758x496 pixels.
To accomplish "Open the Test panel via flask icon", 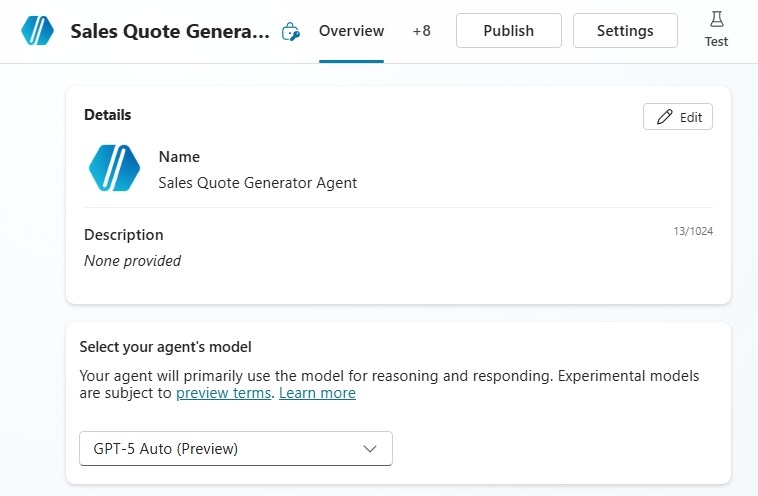I will tap(716, 30).
